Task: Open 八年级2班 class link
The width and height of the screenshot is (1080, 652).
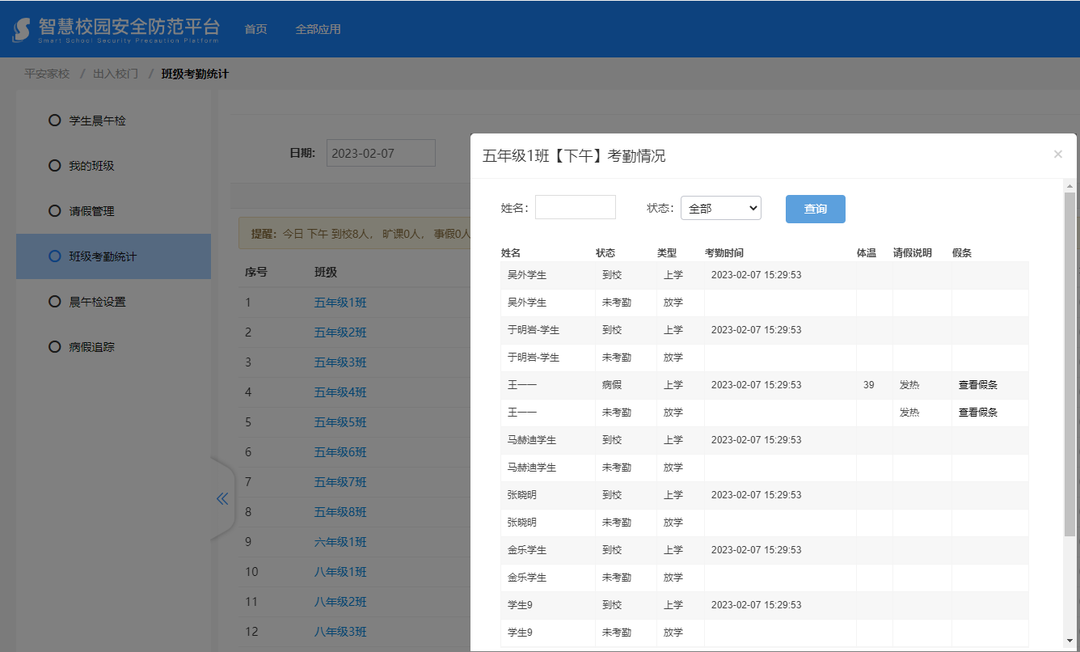Action: (x=340, y=602)
